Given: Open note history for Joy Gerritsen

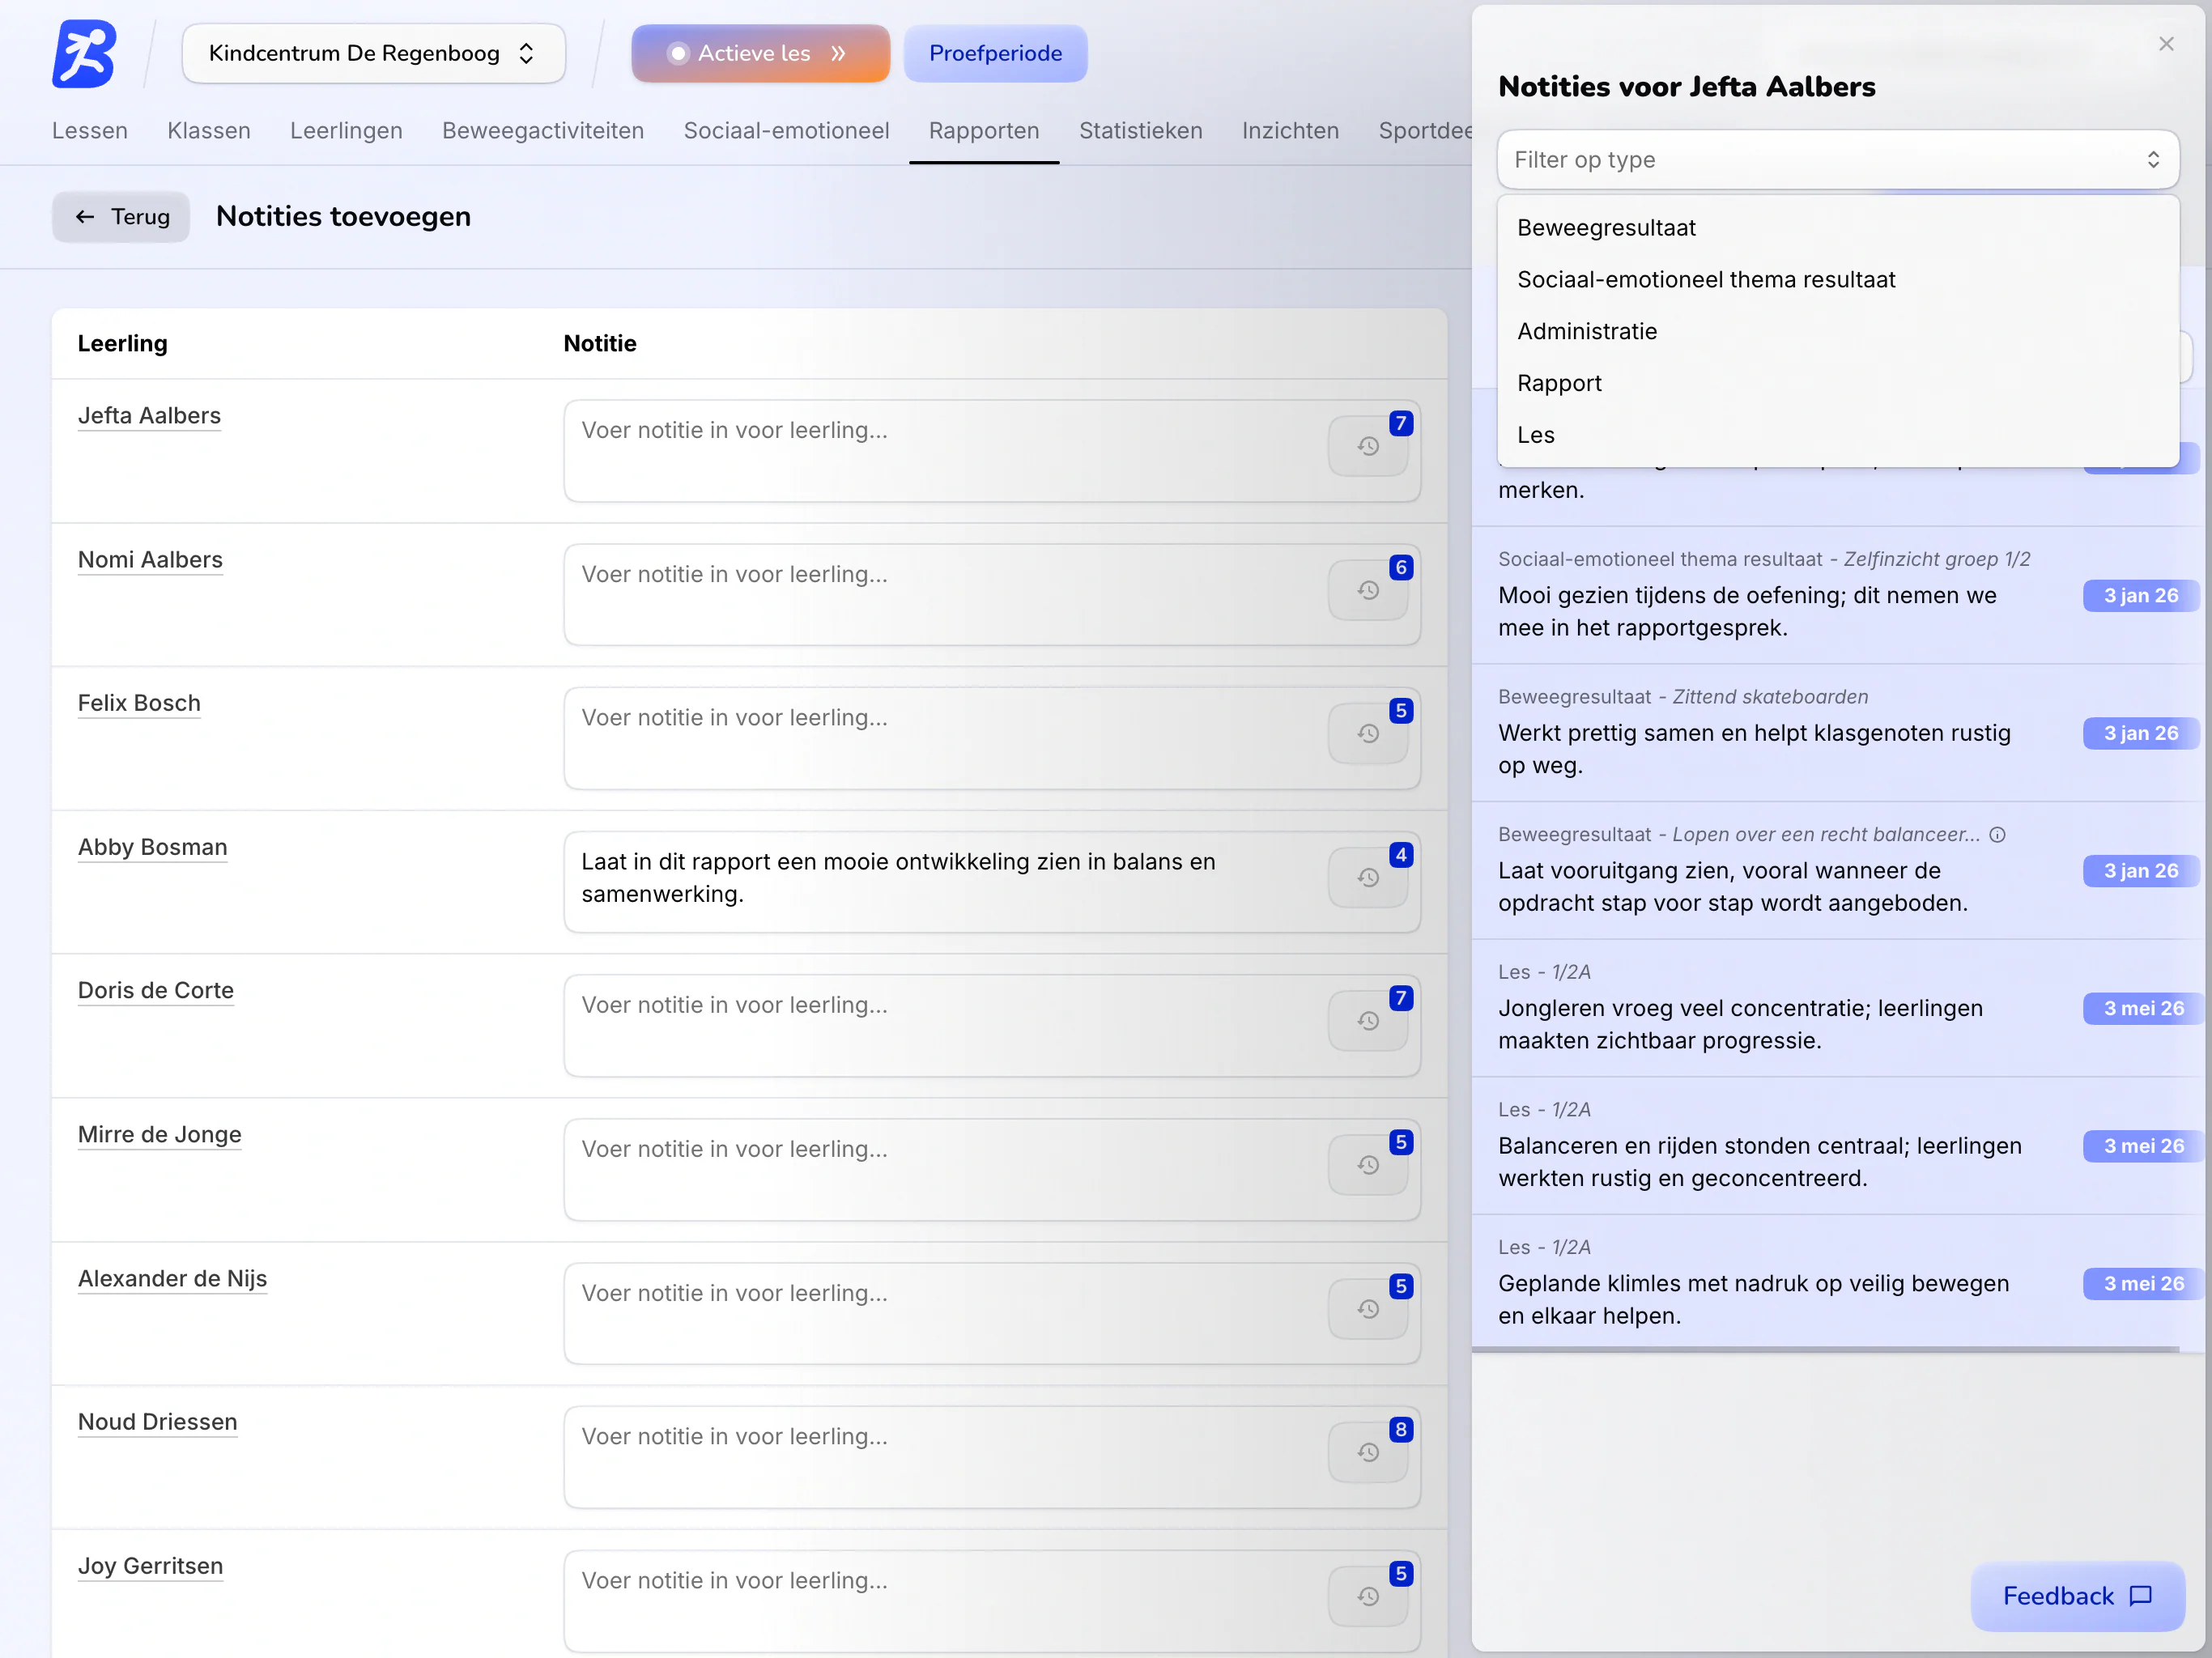Looking at the screenshot, I should tap(1368, 1596).
